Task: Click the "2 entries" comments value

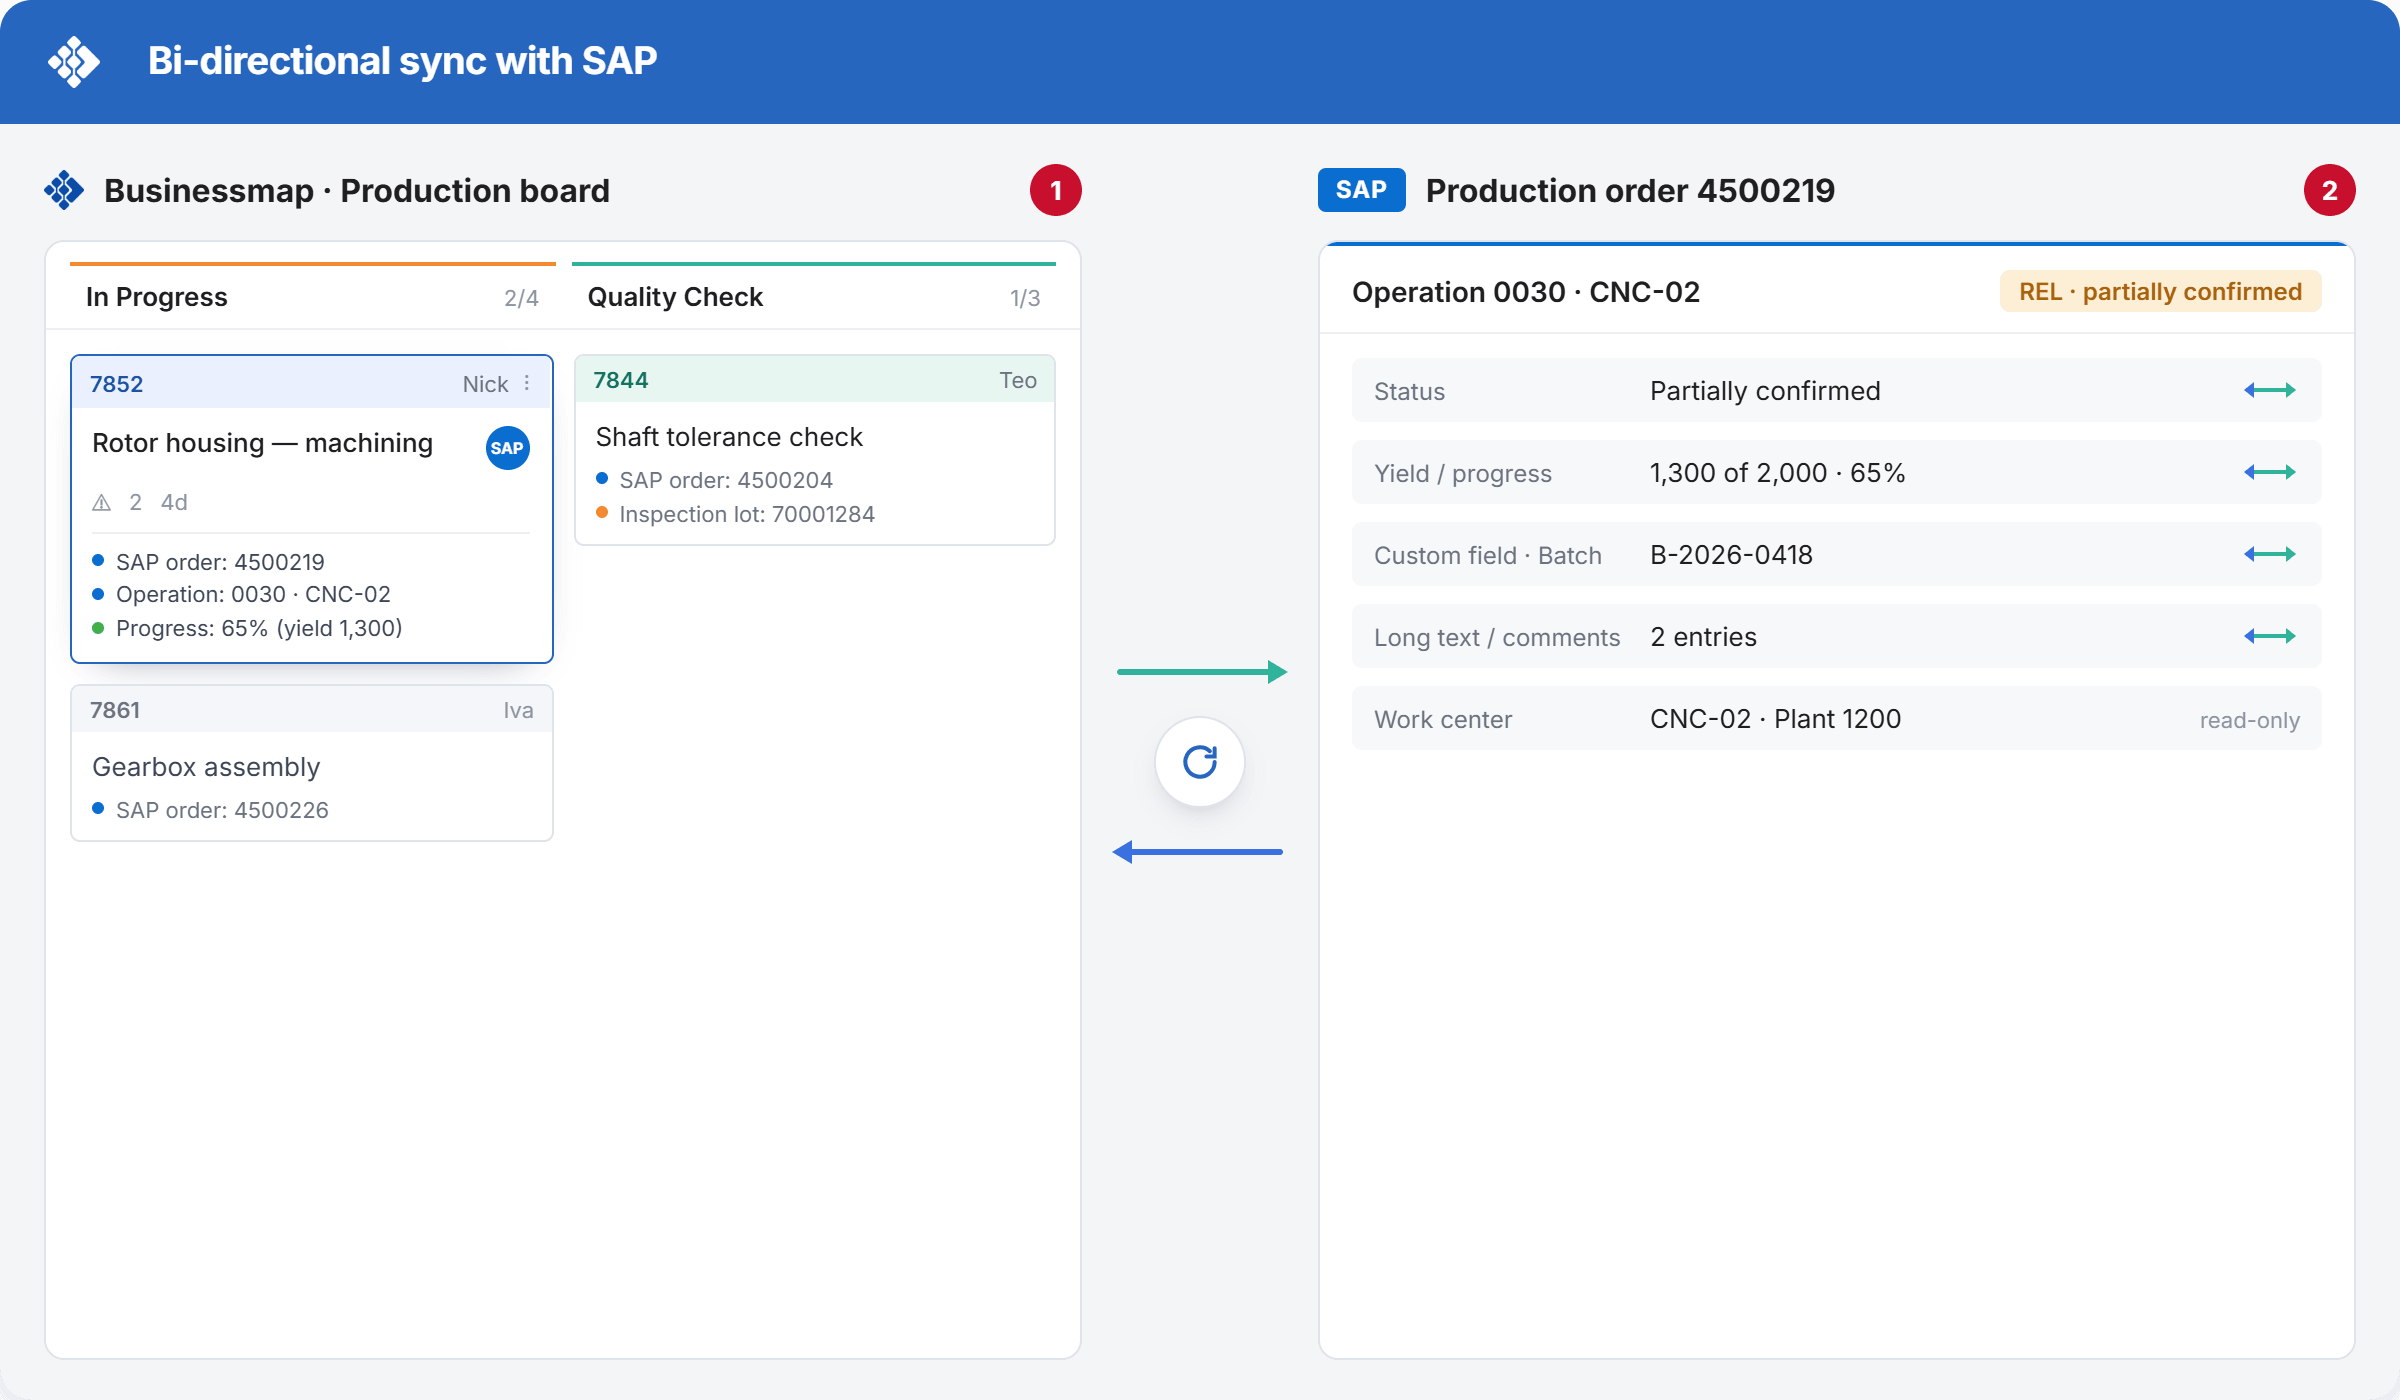Action: 1703,636
